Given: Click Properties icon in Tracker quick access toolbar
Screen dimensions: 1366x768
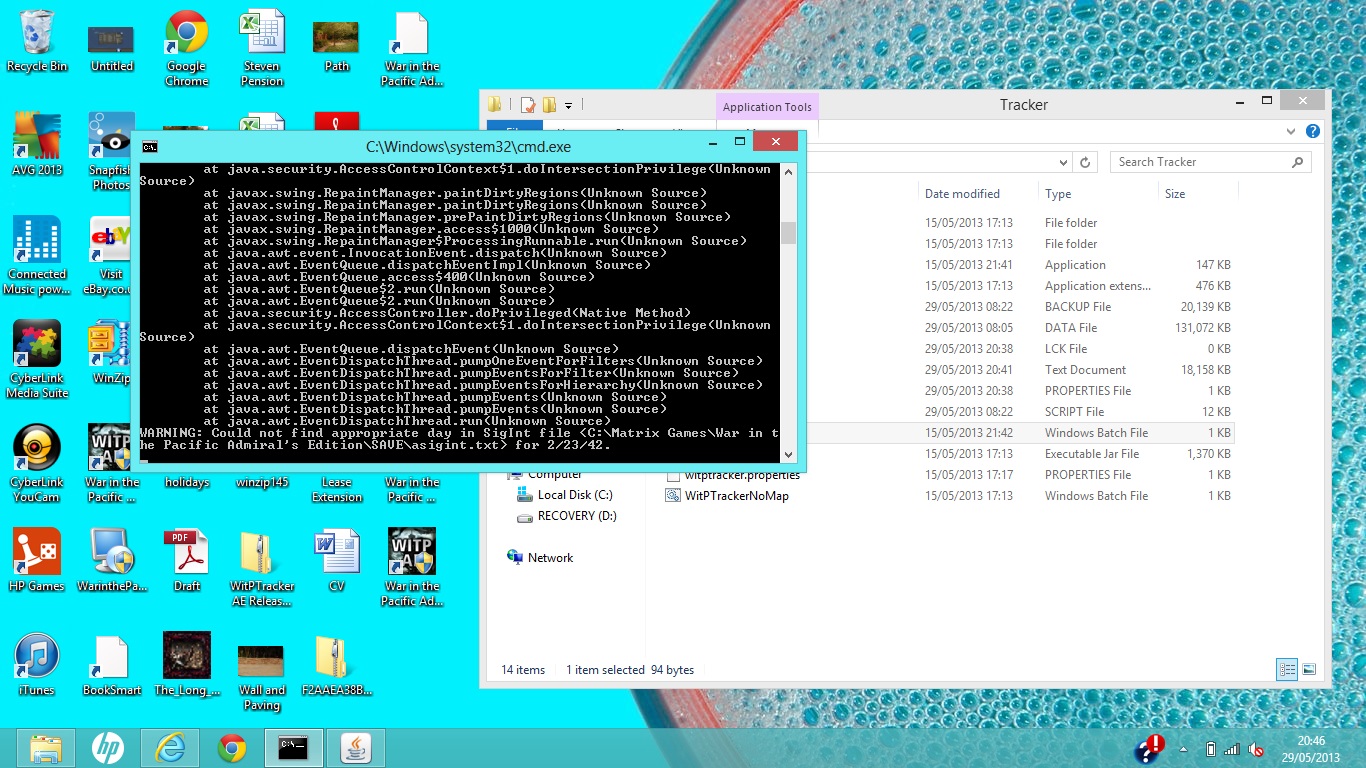Looking at the screenshot, I should point(528,105).
